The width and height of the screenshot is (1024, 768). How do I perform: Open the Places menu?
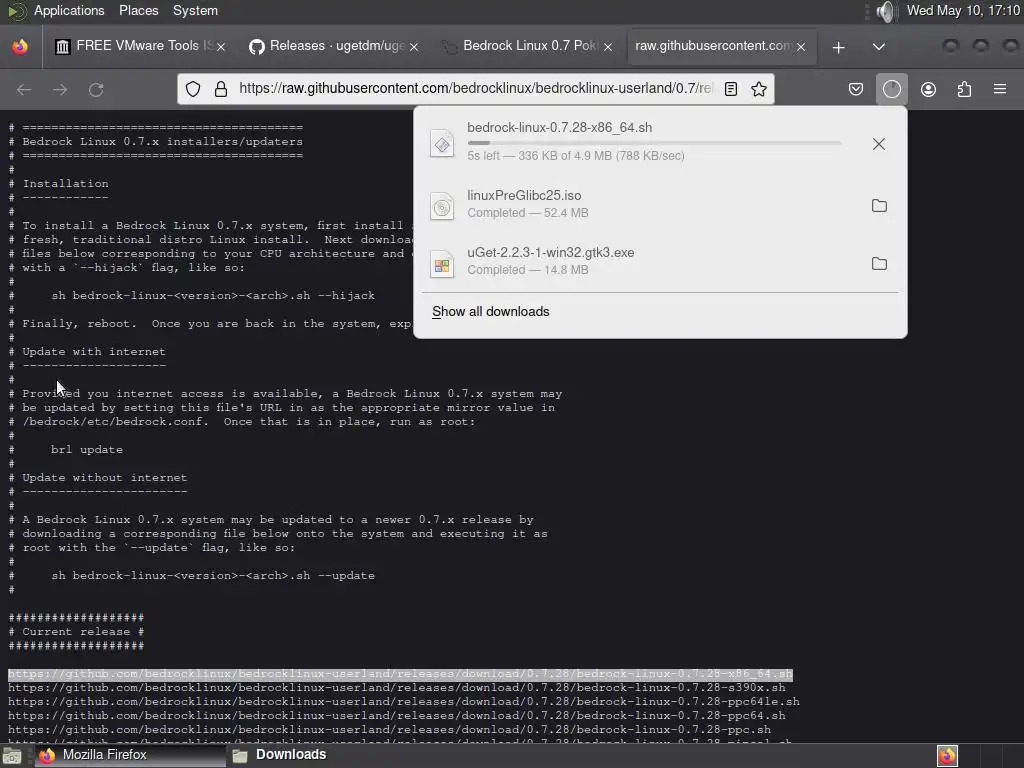(138, 10)
